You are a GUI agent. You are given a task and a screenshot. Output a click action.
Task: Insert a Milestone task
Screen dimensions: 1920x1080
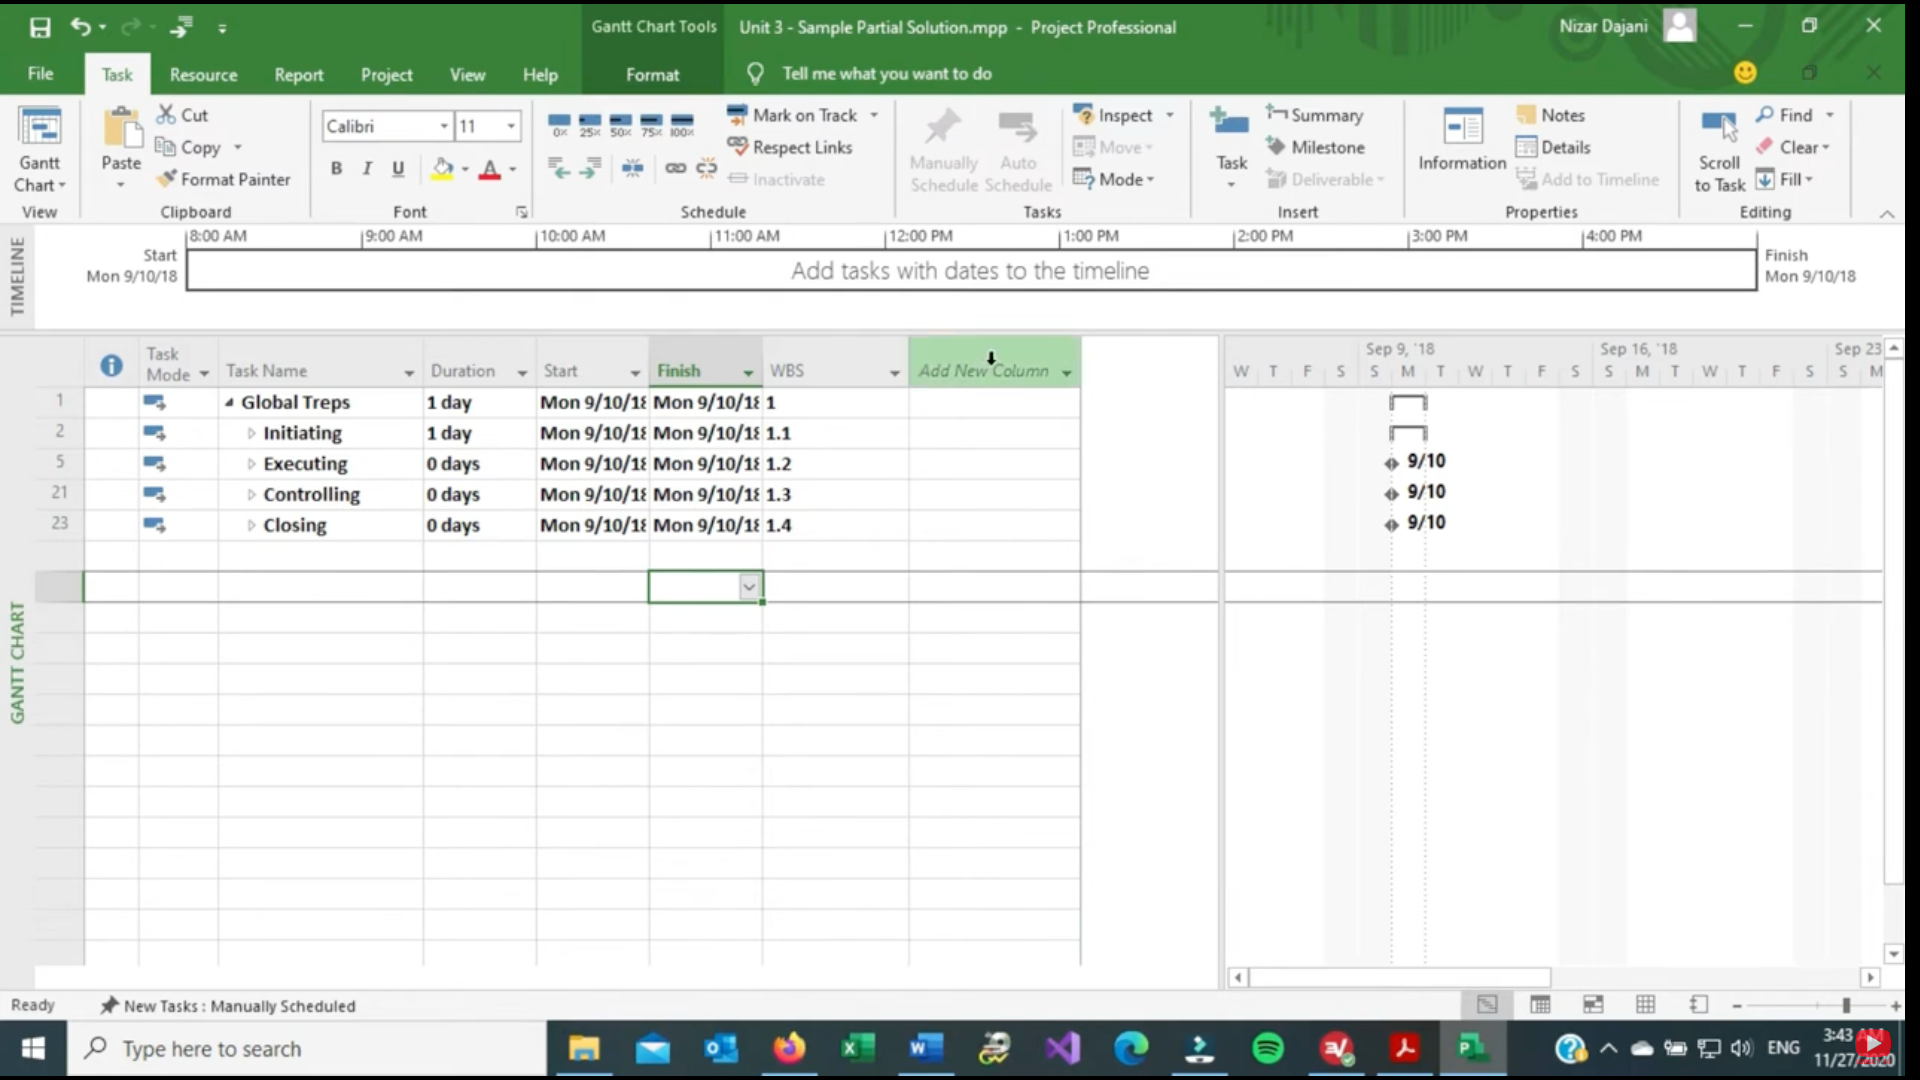(x=1316, y=147)
